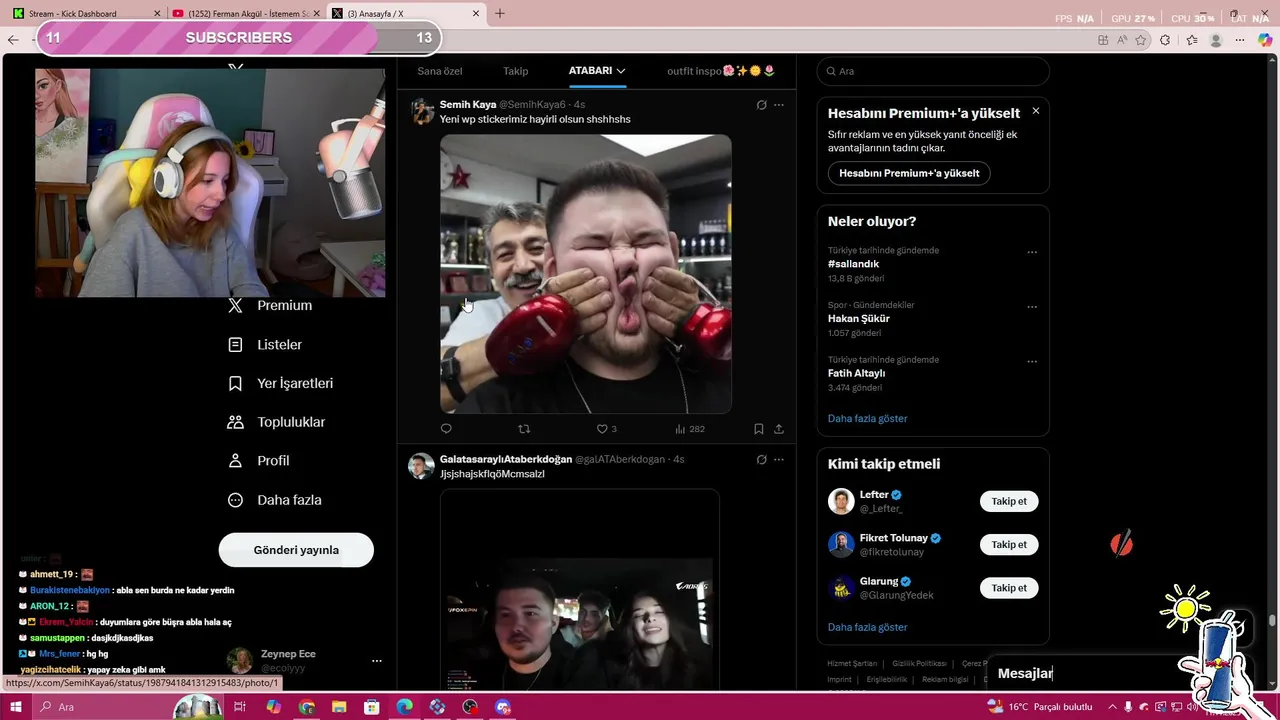
Task: Open Grok icon on GalatasaraylıAtaberkdoğan's post
Action: (x=761, y=460)
